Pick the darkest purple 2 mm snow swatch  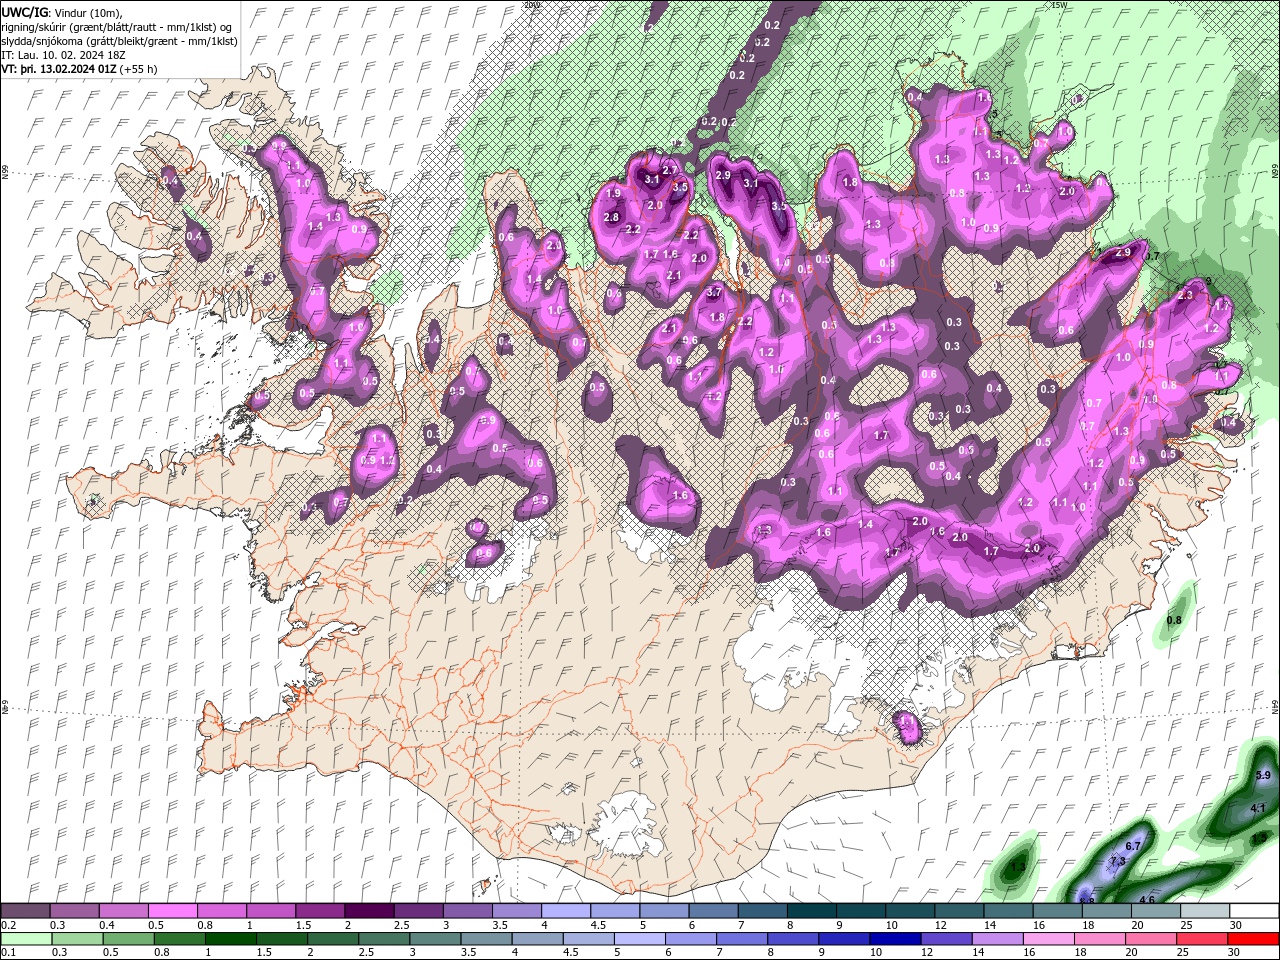(x=368, y=911)
